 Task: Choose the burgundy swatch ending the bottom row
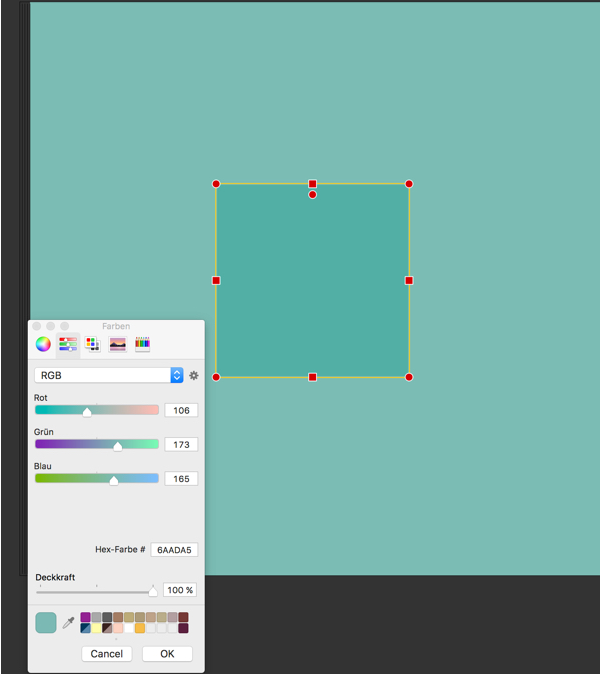[x=183, y=628]
